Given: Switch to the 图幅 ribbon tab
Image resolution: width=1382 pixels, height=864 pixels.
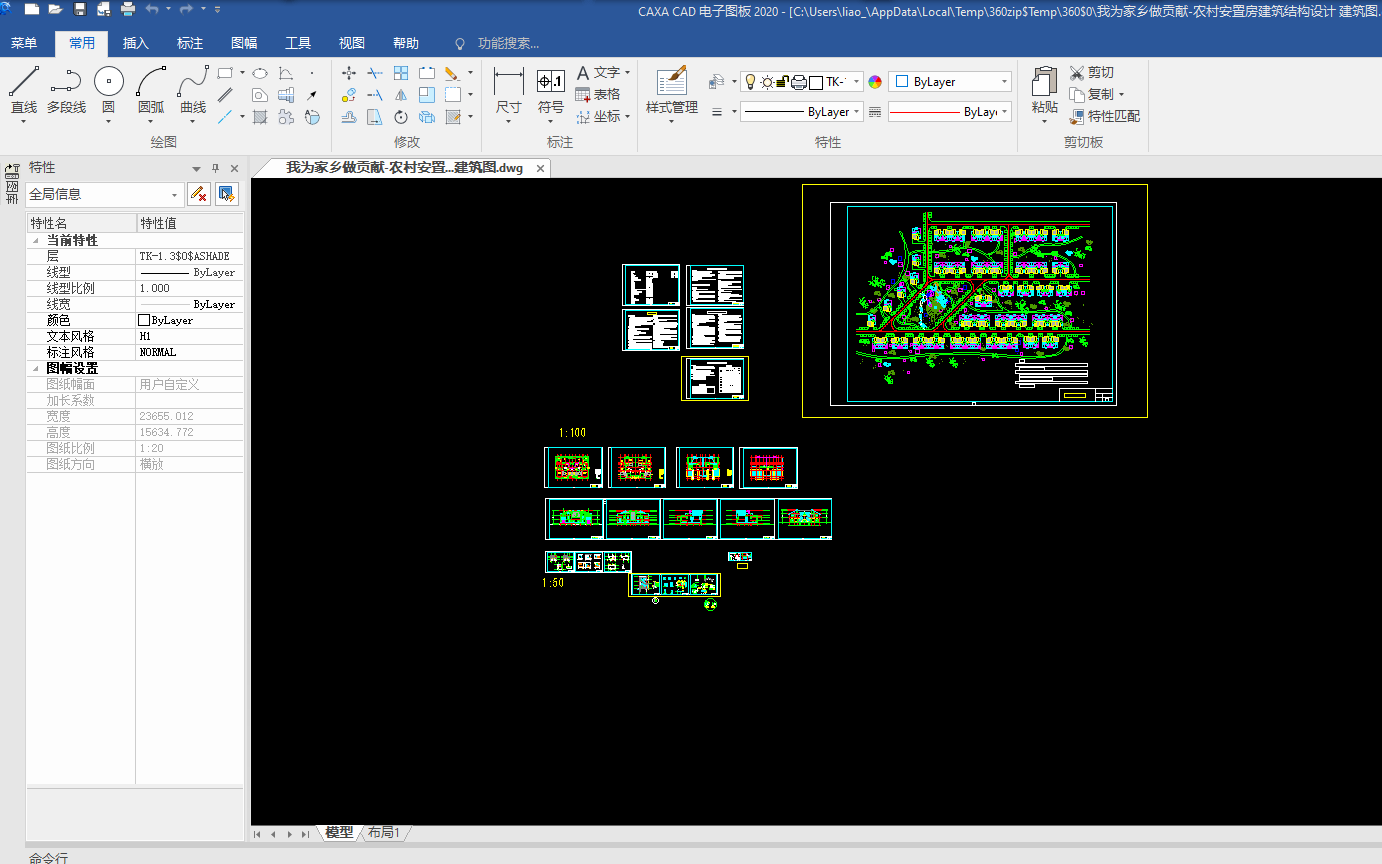Looking at the screenshot, I should click(x=244, y=43).
